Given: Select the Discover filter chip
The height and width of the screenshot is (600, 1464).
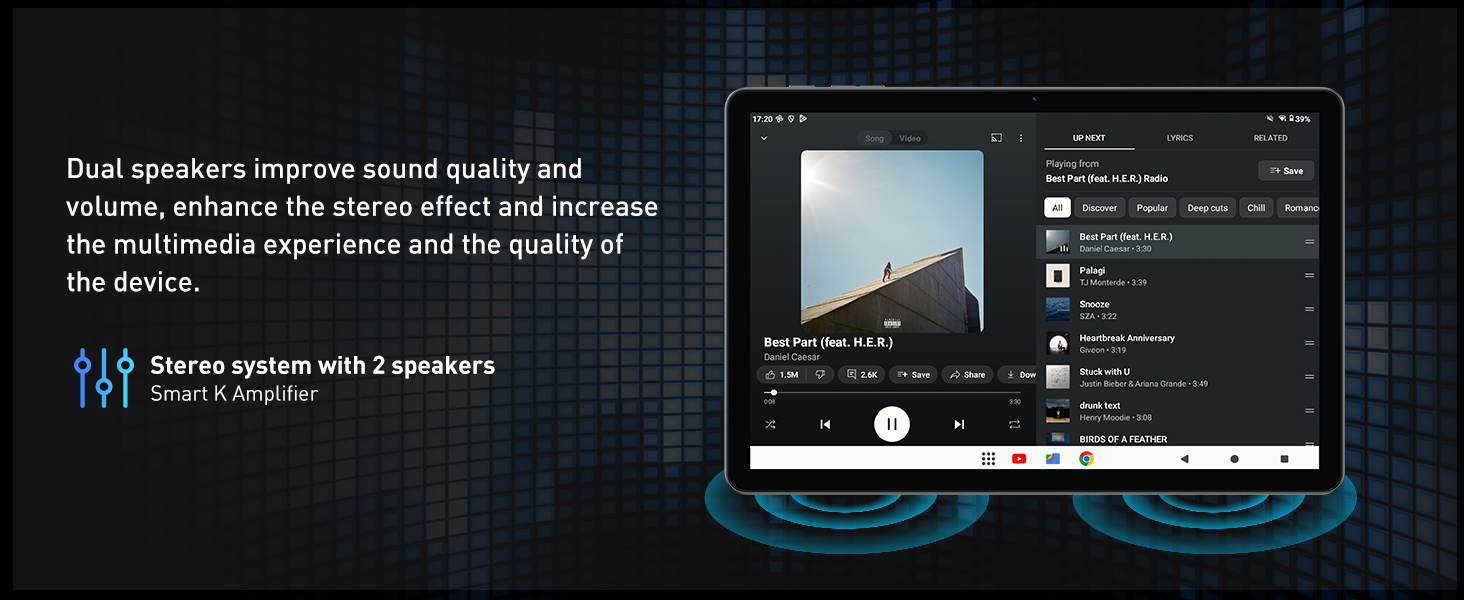Looking at the screenshot, I should (1099, 208).
